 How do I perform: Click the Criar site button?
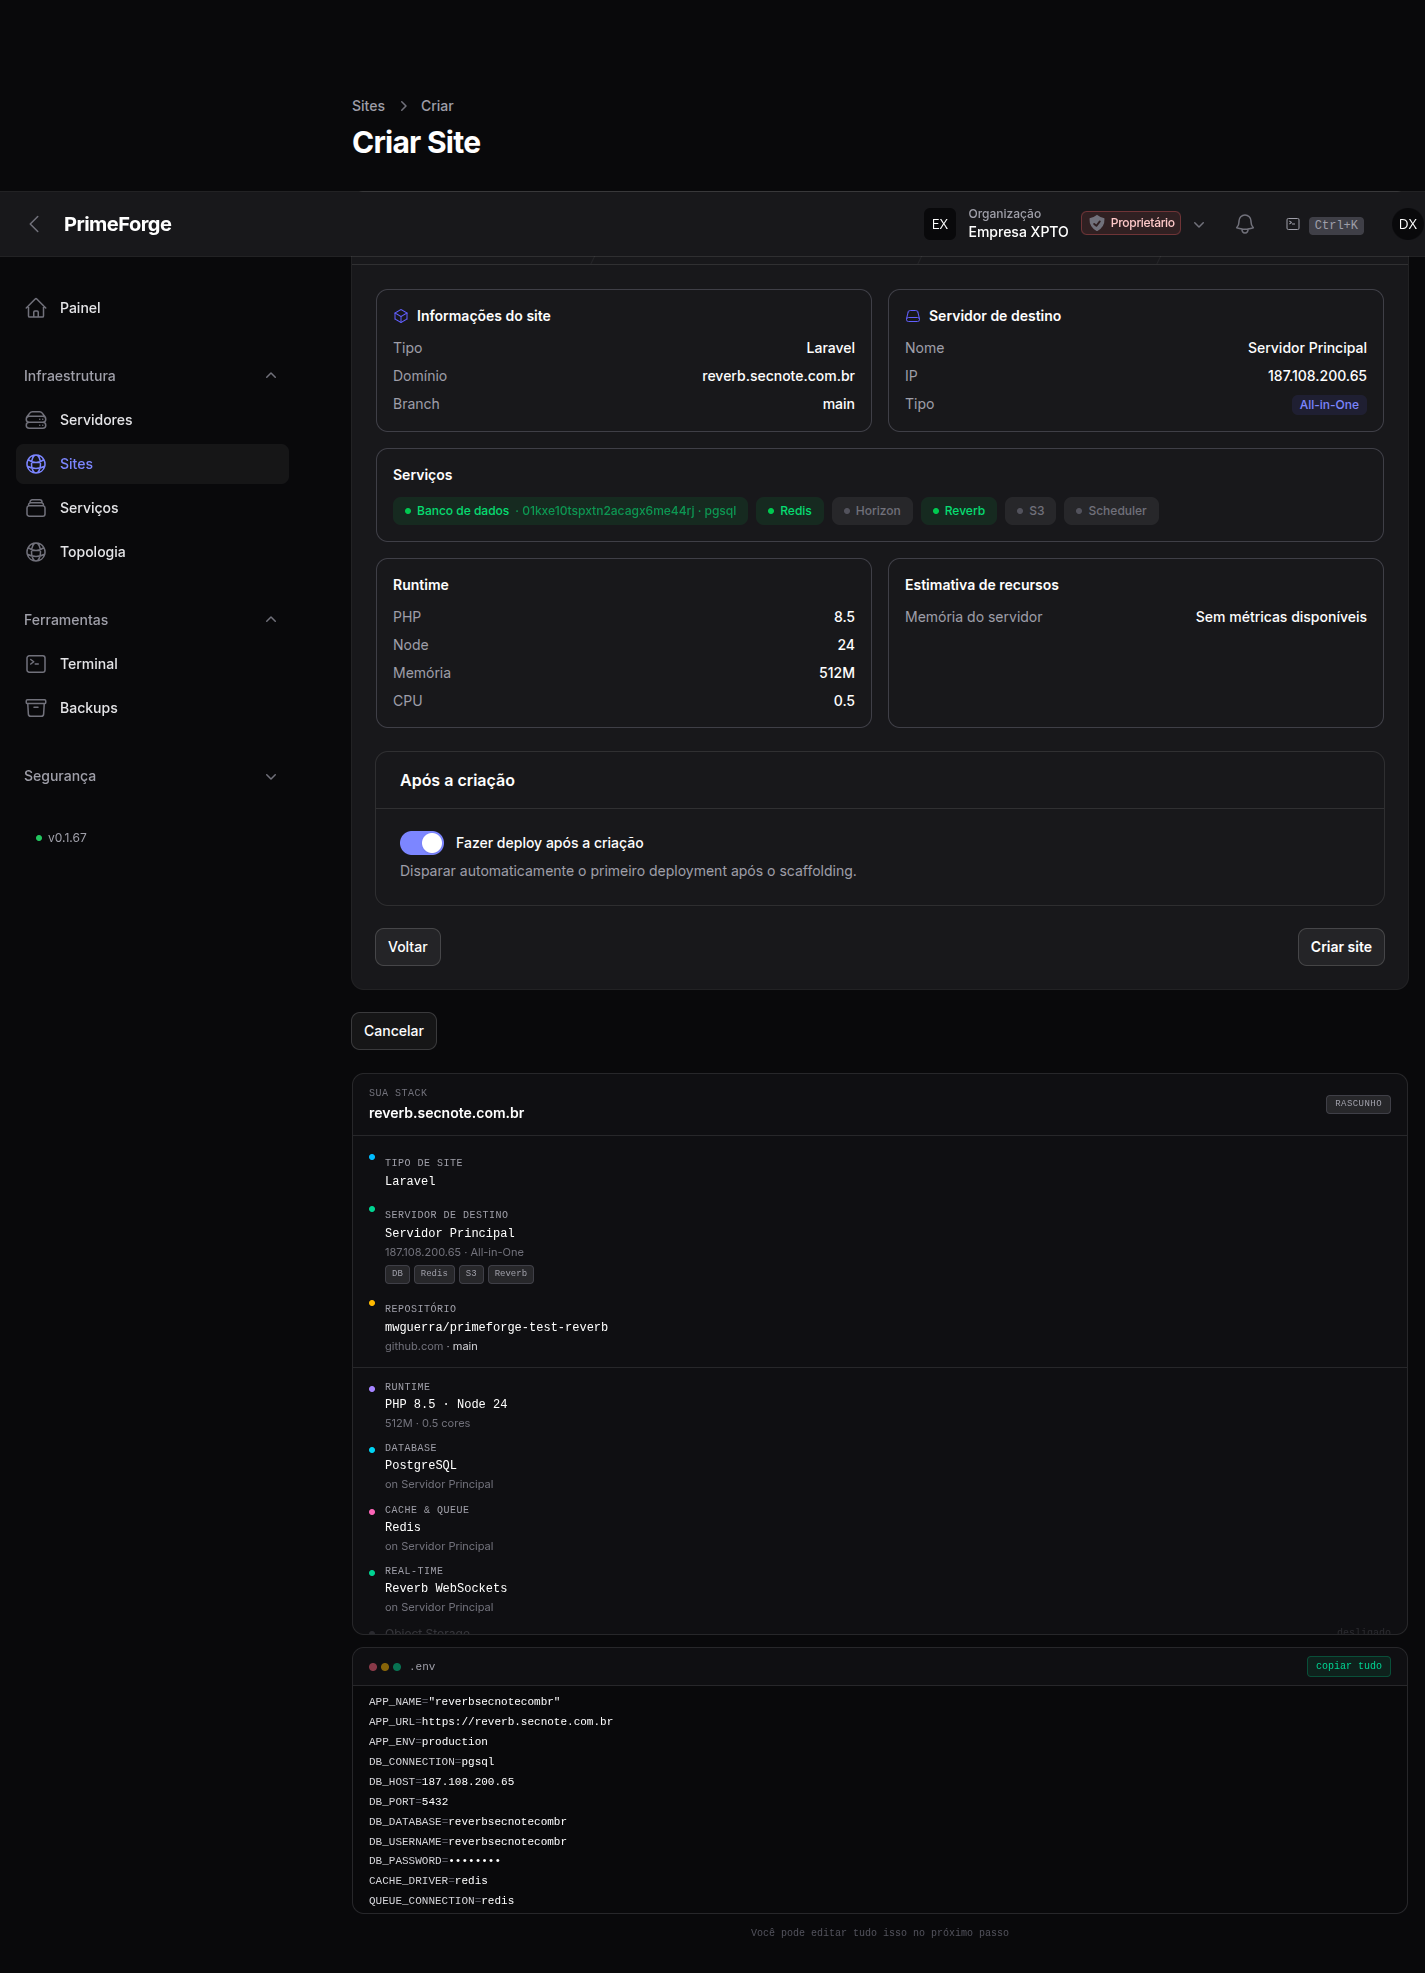(x=1341, y=947)
